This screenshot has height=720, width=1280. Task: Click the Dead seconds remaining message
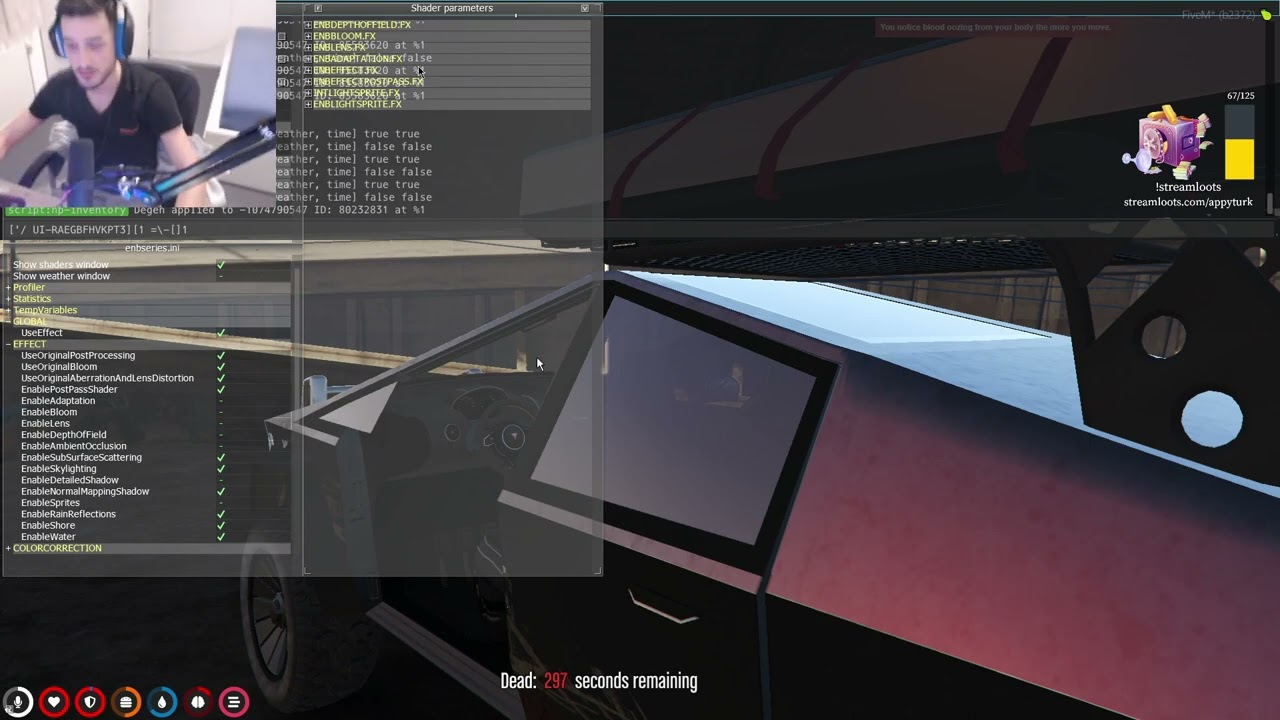pyautogui.click(x=599, y=681)
